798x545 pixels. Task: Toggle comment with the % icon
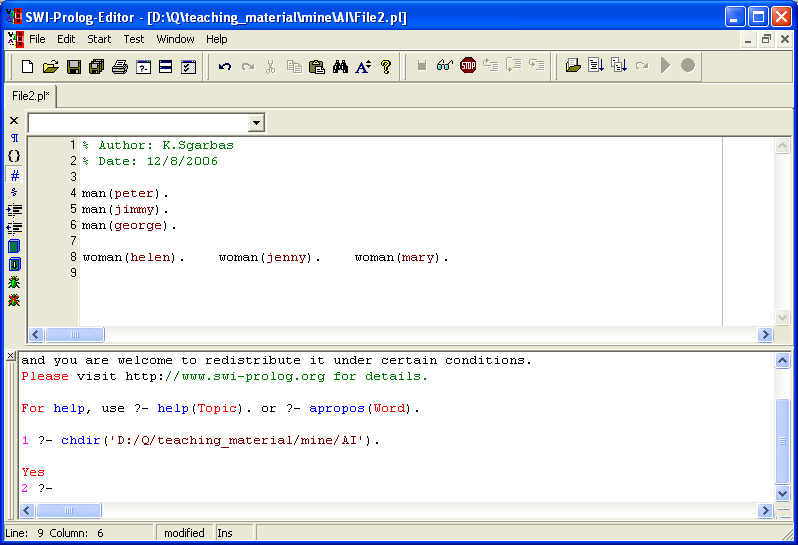coord(14,192)
